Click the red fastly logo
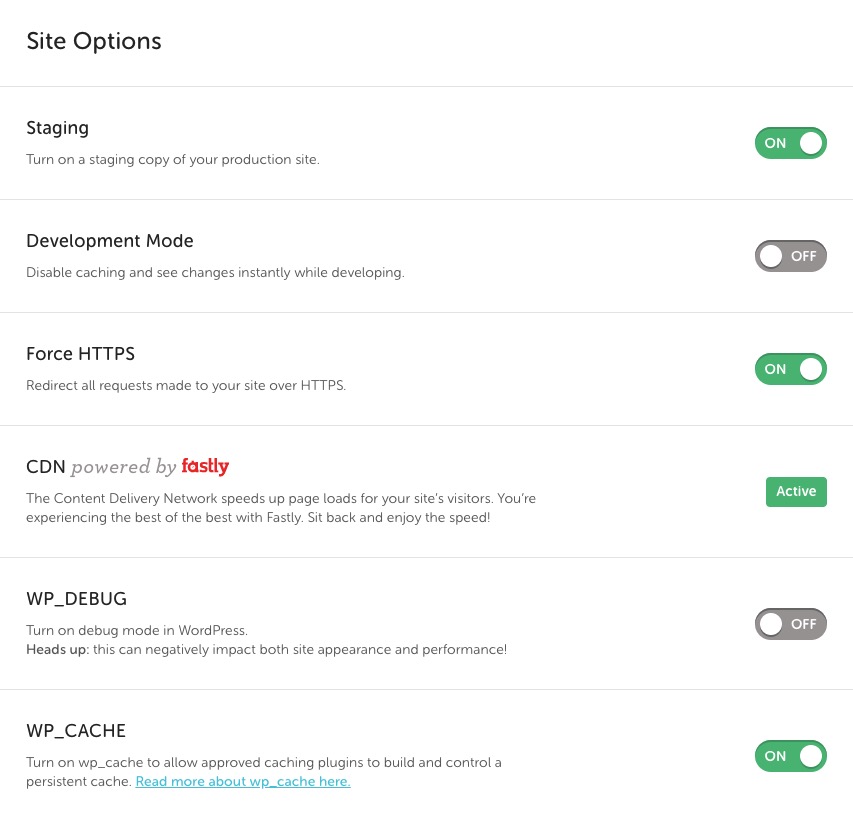The width and height of the screenshot is (853, 815). [205, 466]
